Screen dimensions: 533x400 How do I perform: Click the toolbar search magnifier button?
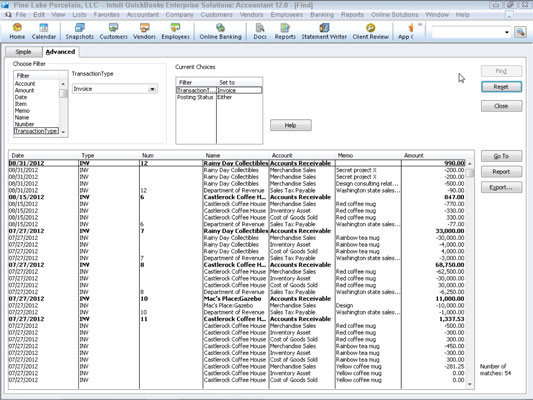[x=520, y=32]
